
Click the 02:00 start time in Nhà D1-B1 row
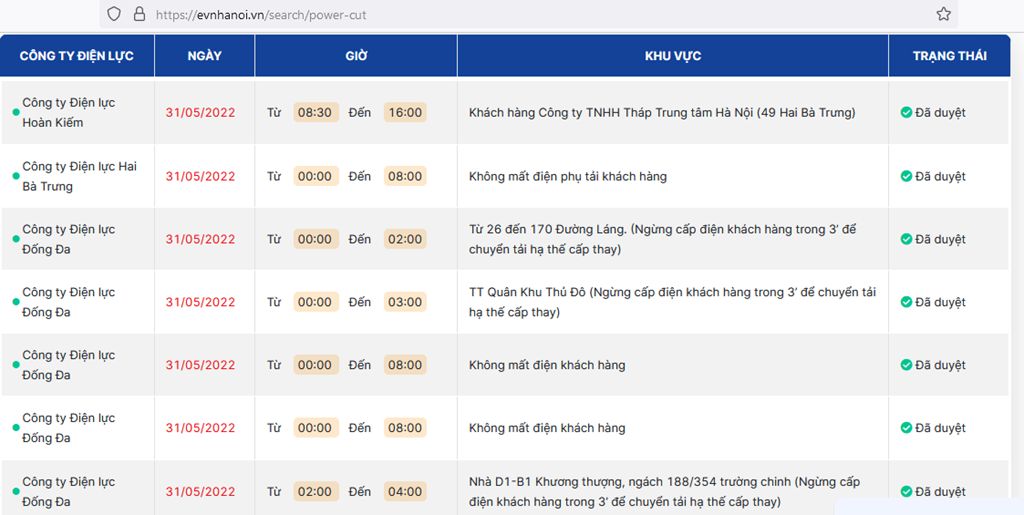315,492
